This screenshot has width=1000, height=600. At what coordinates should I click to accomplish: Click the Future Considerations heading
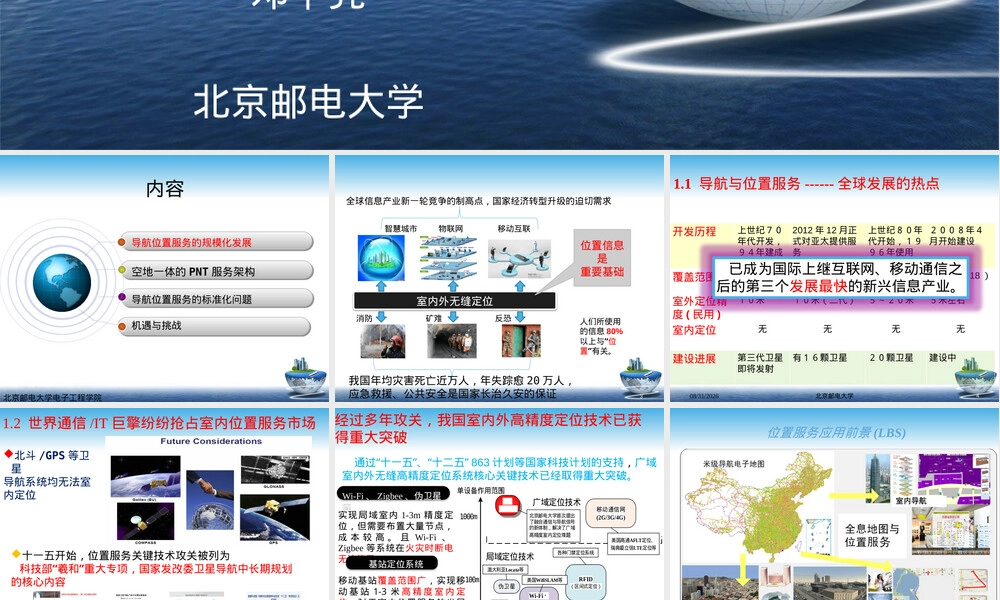[x=211, y=441]
